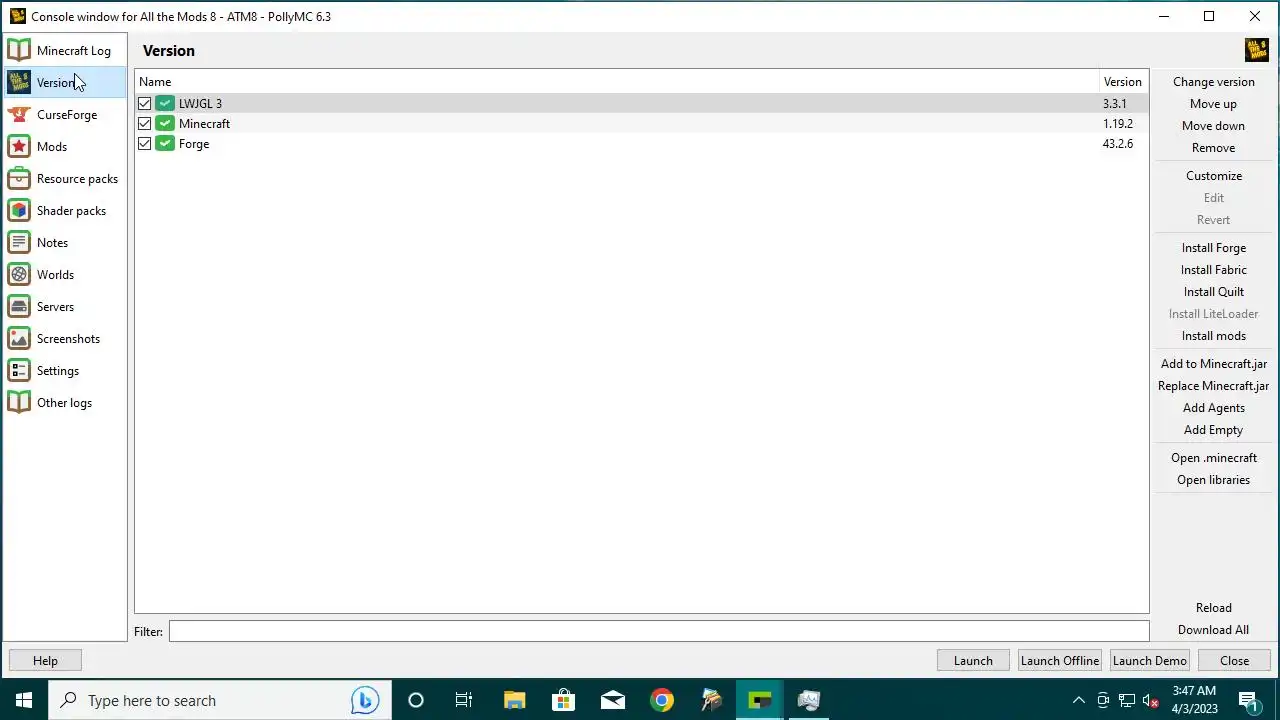Click the Minecraft green status icon
Screen dimensions: 1280x720
(x=165, y=124)
